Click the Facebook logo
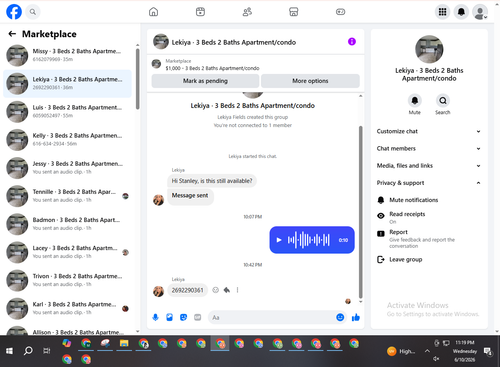Screen dimensions: 500x367 click(x=14, y=12)
